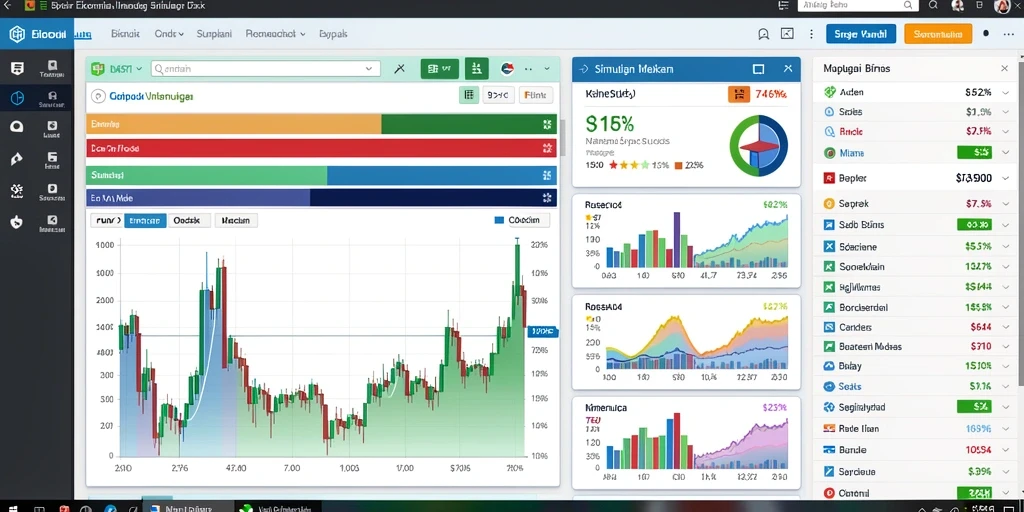The height and width of the screenshot is (512, 1024).
Task: Toggle the green badge on Sadb Biins row
Action: pos(974,225)
